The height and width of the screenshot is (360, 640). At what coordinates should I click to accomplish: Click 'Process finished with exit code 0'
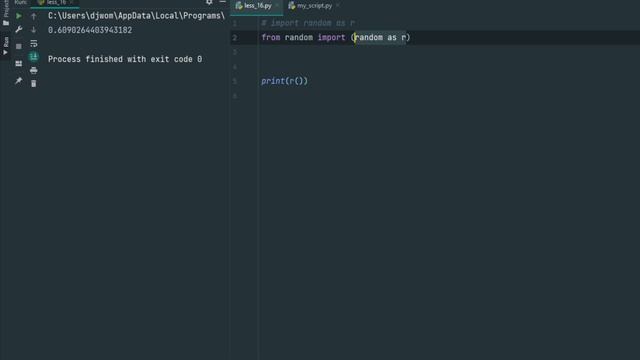tap(125, 59)
